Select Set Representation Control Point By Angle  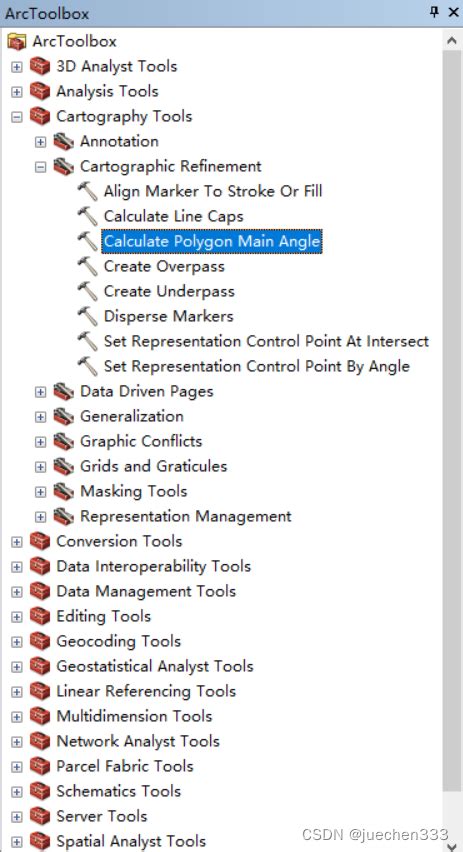[x=256, y=366]
